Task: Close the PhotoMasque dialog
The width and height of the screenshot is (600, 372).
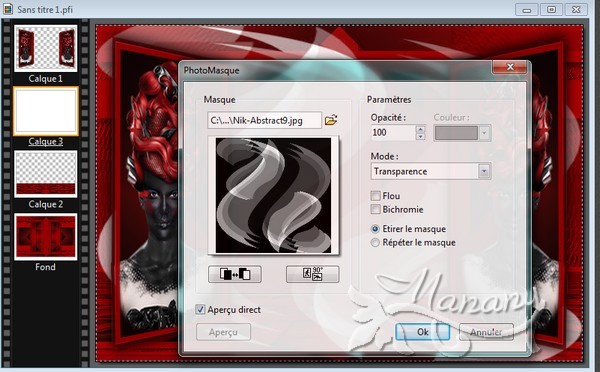Action: click(x=510, y=67)
